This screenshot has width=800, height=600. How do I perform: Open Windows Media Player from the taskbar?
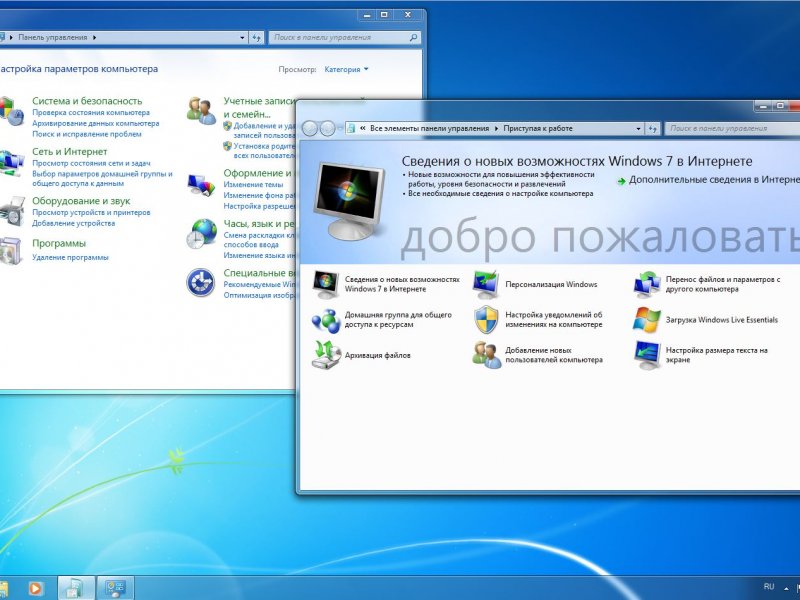point(35,588)
